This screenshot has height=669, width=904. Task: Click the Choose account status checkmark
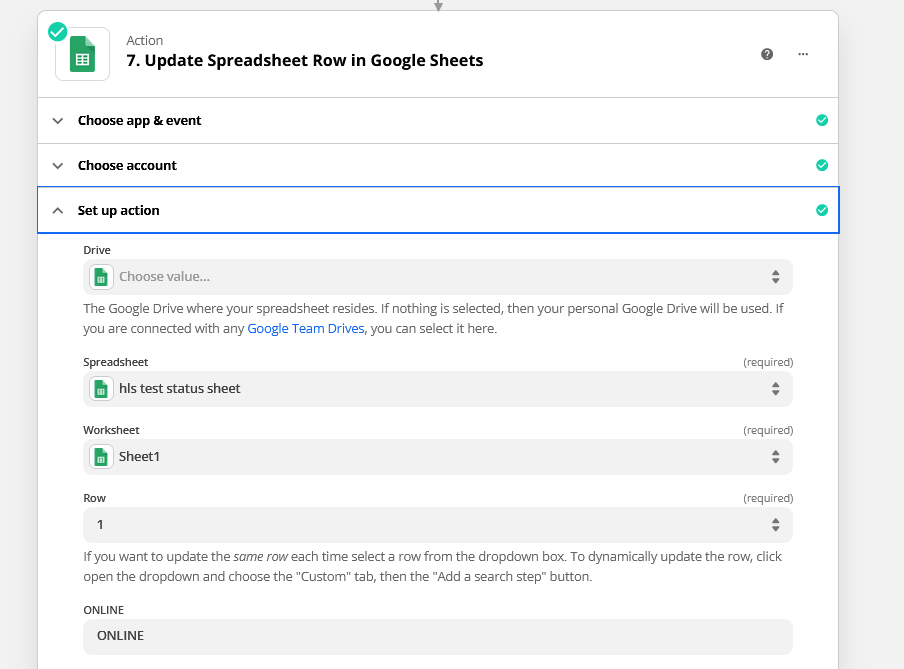click(x=822, y=165)
